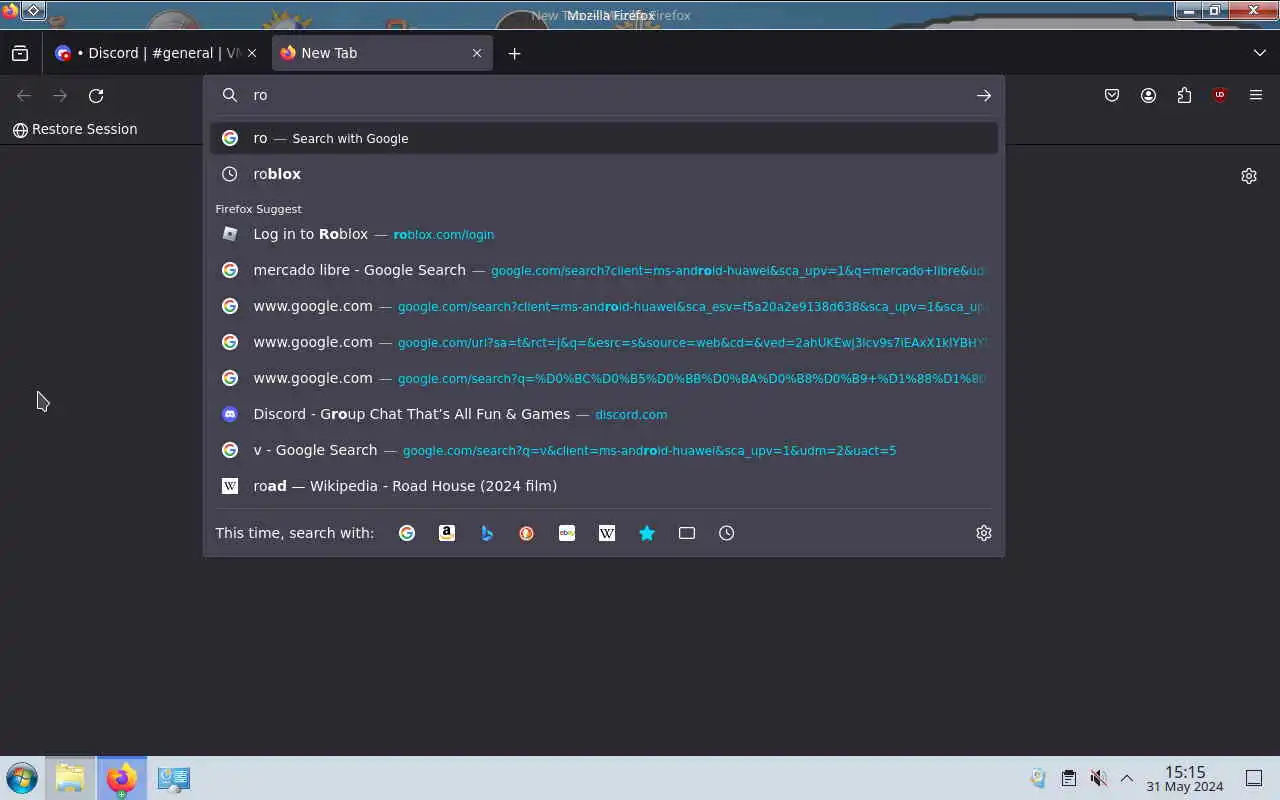
Task: Search this time with Wikipedia icon
Action: pyautogui.click(x=607, y=533)
